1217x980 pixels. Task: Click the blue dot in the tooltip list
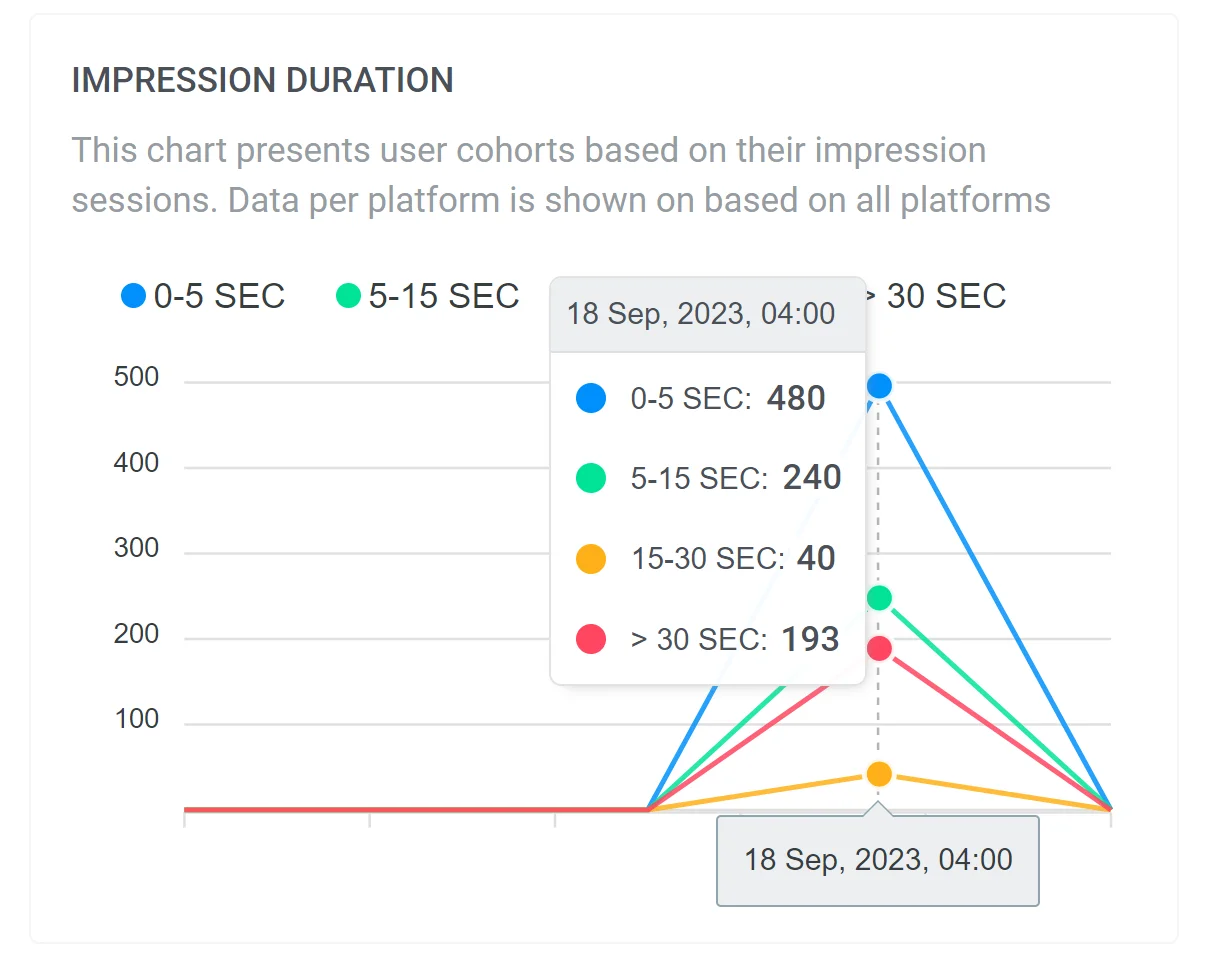(591, 399)
